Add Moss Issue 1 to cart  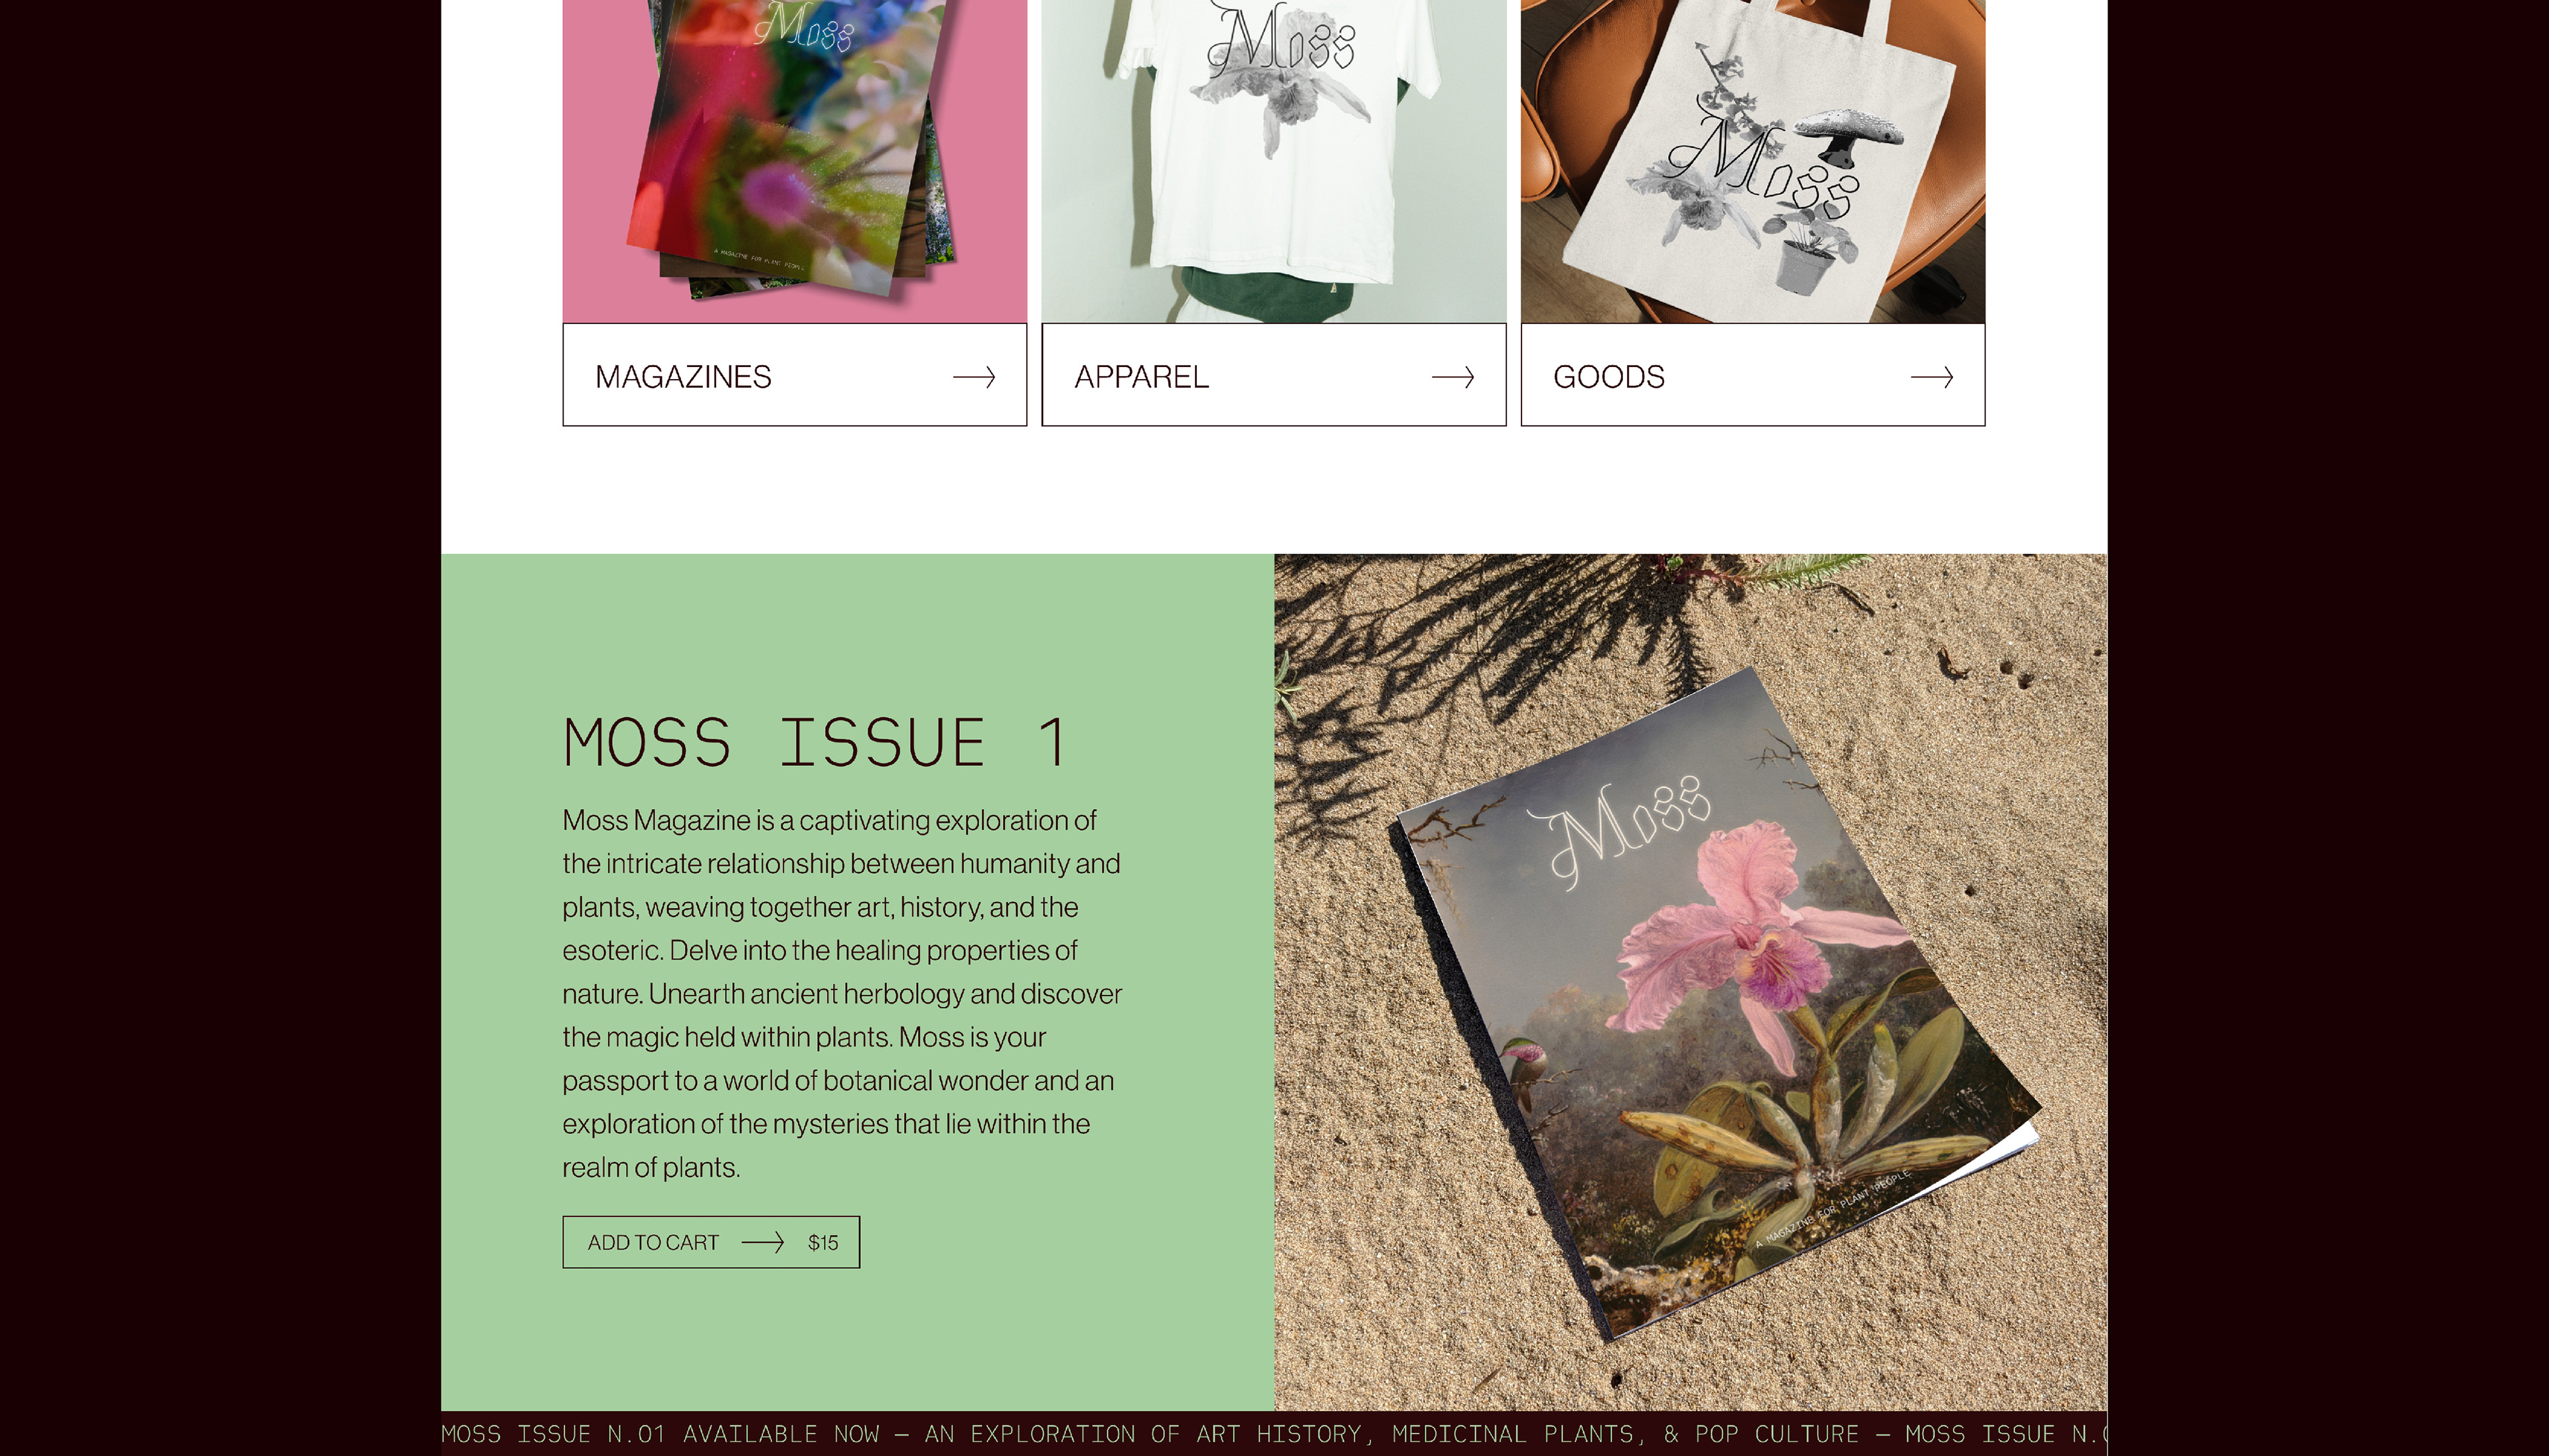pos(711,1242)
